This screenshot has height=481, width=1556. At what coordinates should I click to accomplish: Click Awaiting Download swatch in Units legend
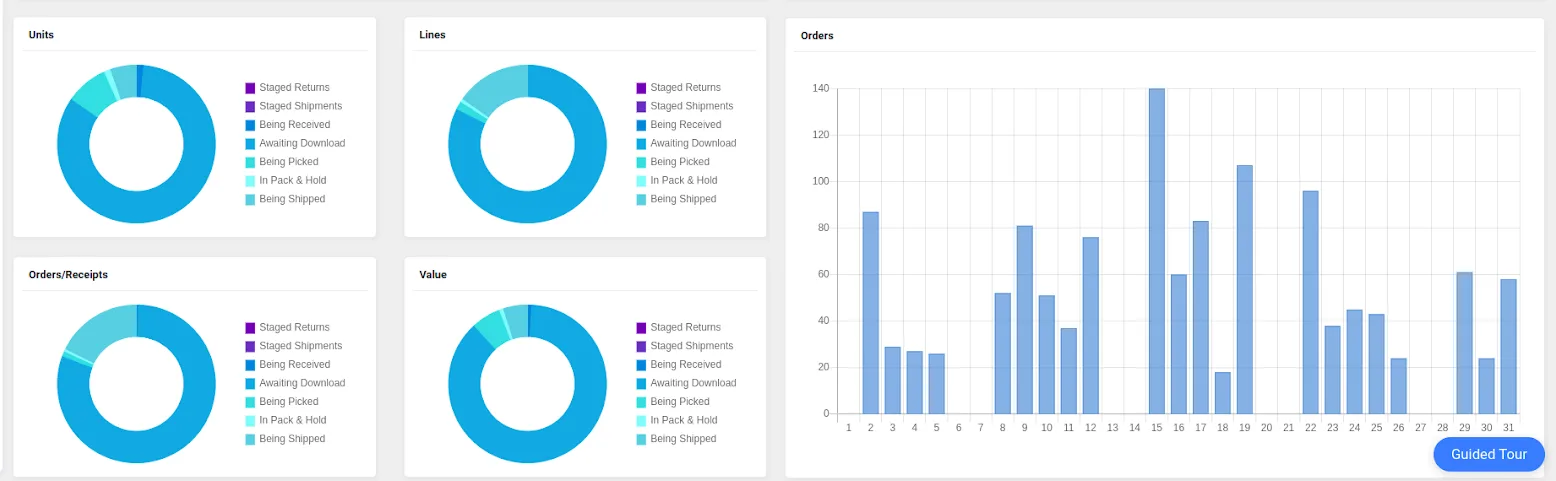click(250, 144)
